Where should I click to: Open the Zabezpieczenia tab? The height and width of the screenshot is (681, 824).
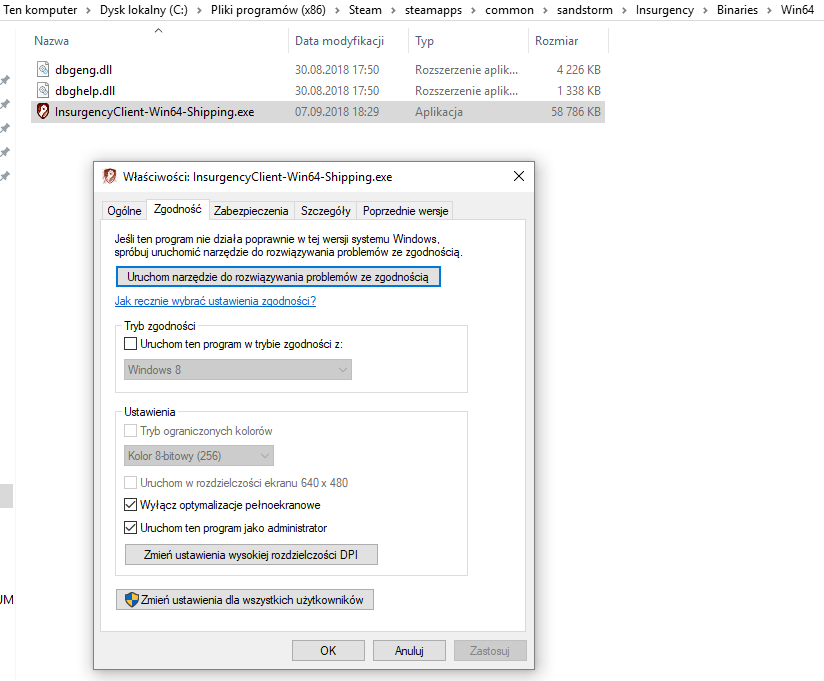tap(251, 211)
